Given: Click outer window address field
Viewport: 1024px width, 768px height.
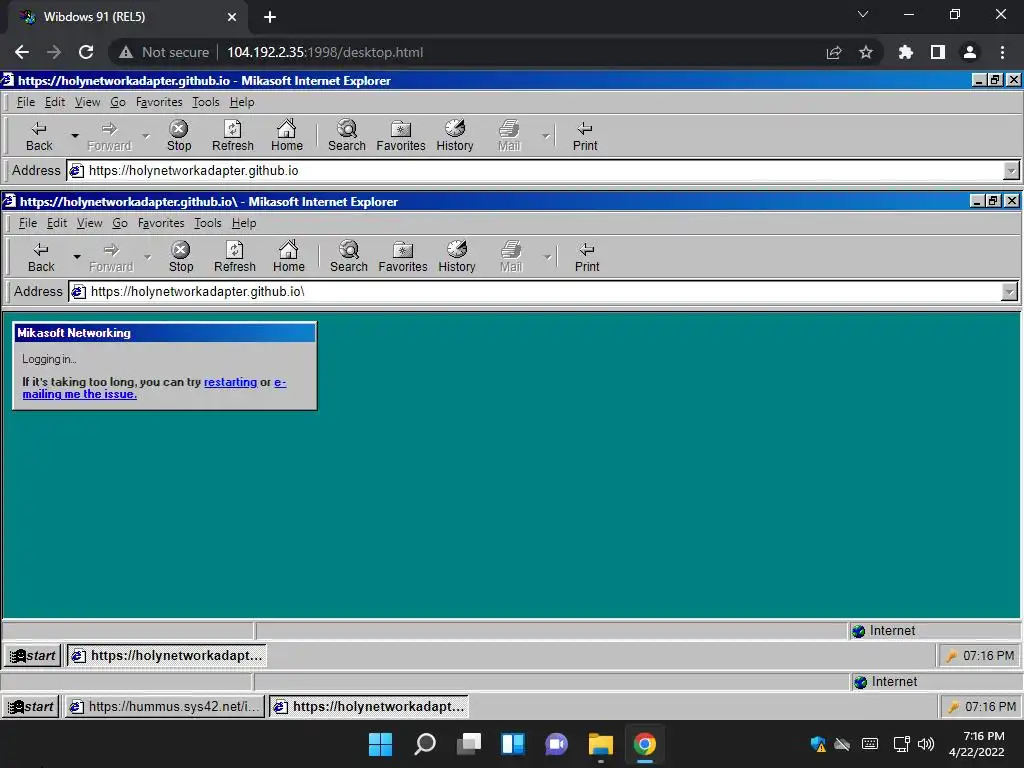Looking at the screenshot, I should (x=536, y=170).
